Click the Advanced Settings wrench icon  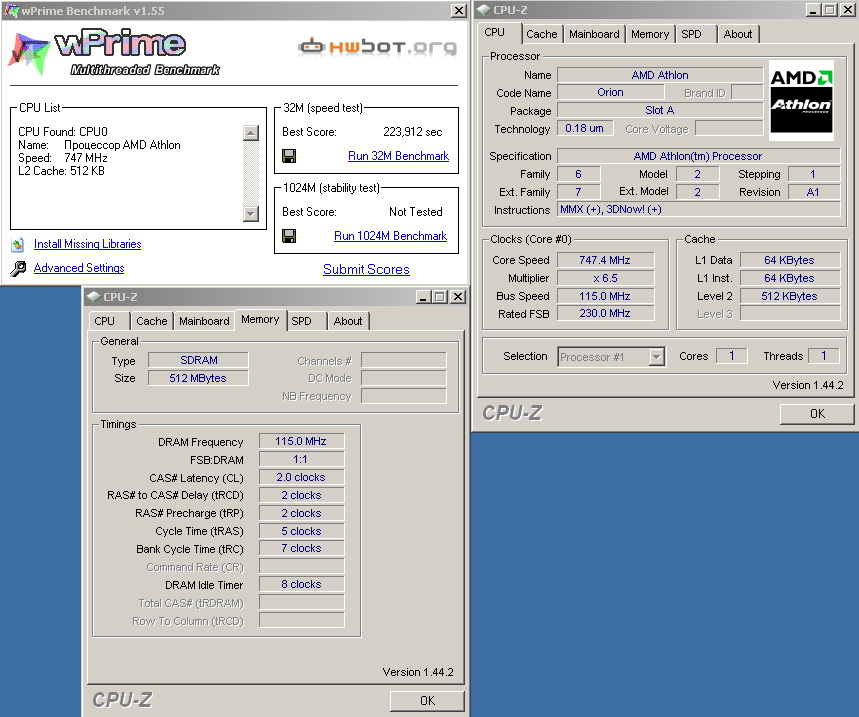(x=18, y=268)
